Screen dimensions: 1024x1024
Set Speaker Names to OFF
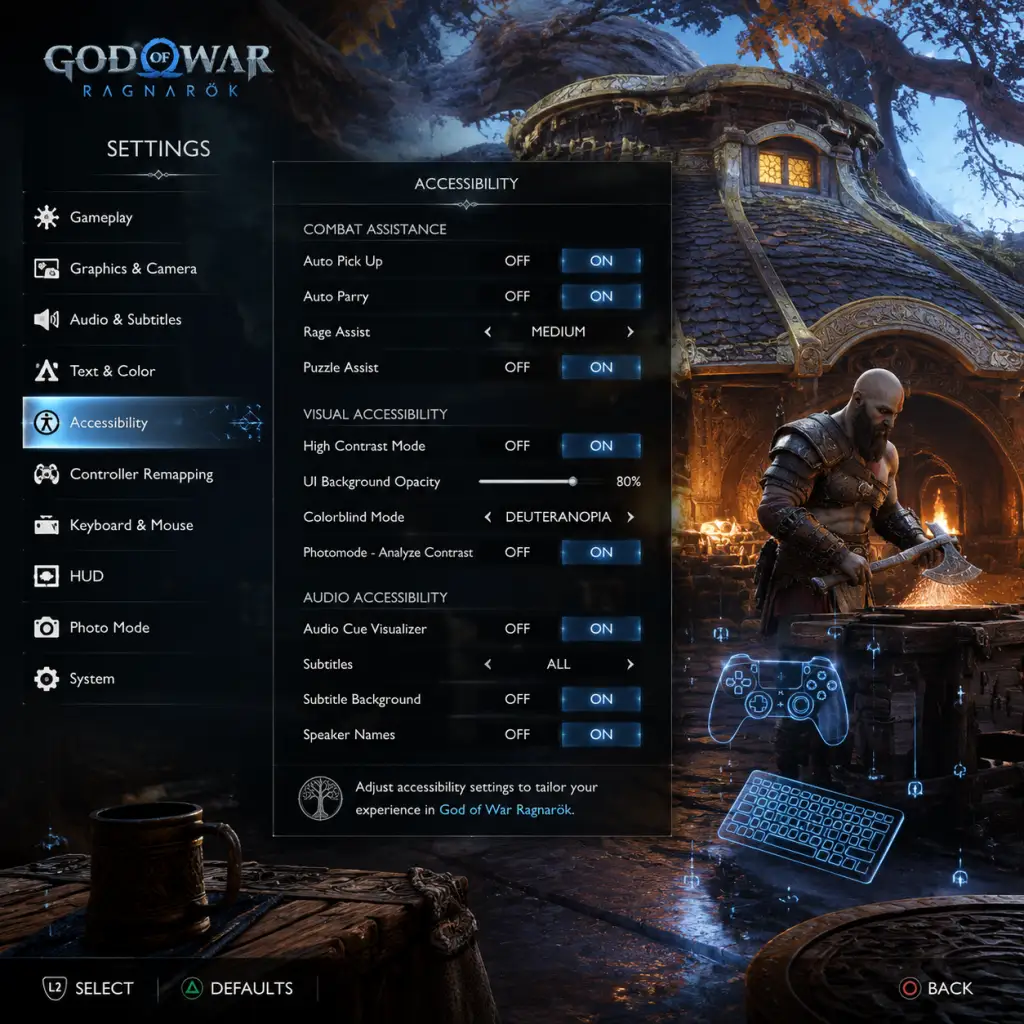click(x=517, y=735)
